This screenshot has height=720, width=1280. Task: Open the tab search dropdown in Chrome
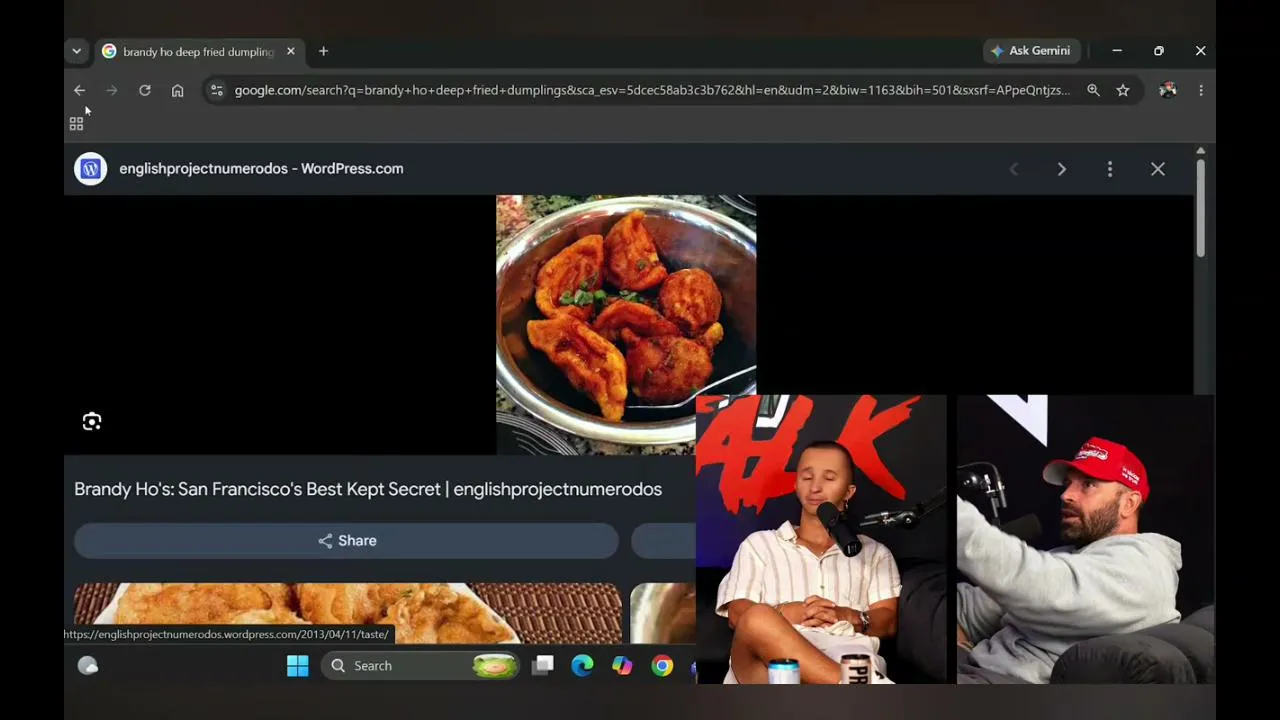[76, 51]
